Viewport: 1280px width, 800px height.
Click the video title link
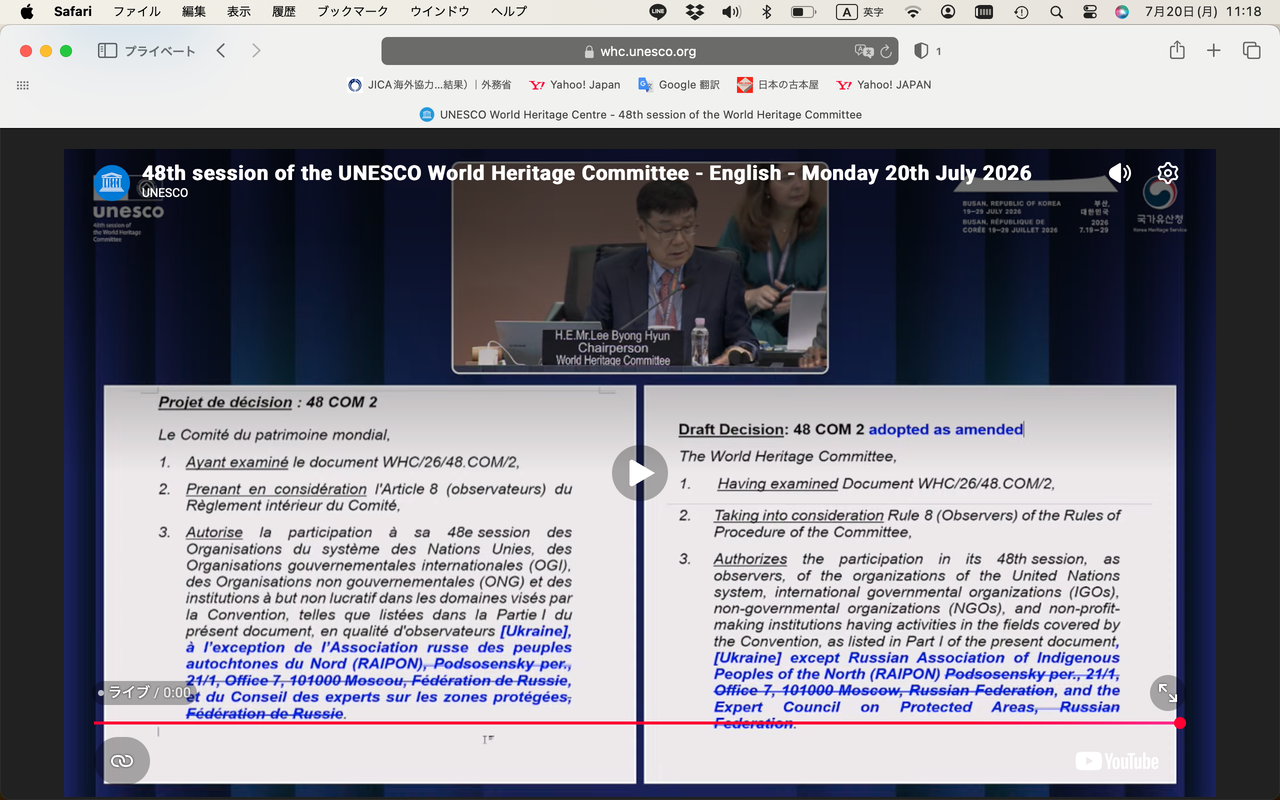pos(586,173)
